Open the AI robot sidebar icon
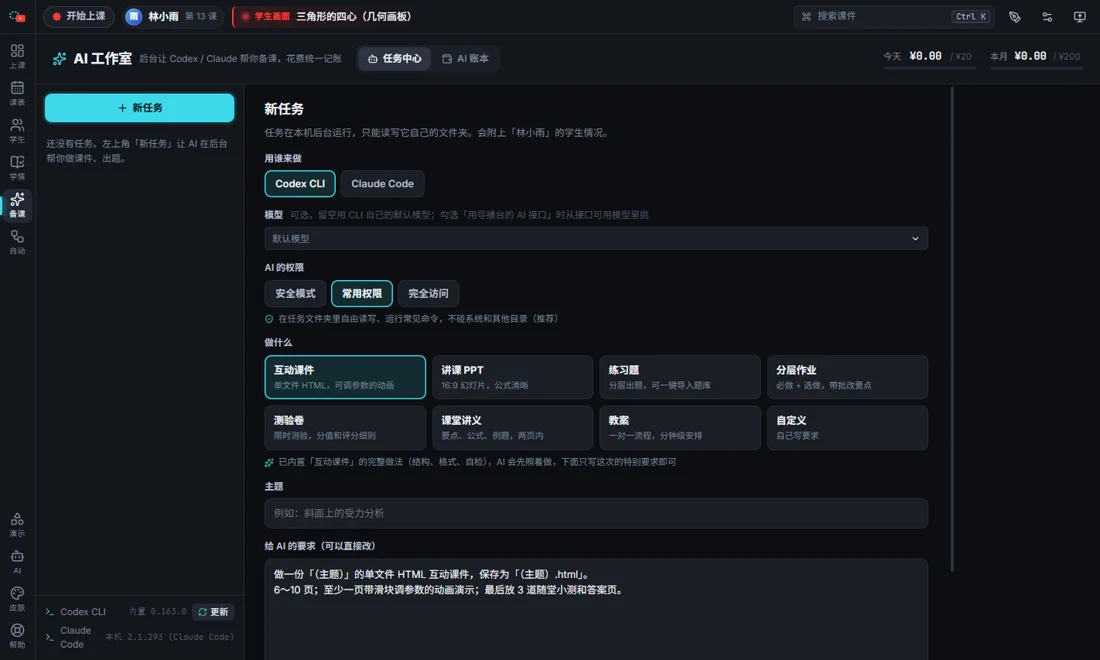Viewport: 1100px width, 660px height. (x=17, y=561)
